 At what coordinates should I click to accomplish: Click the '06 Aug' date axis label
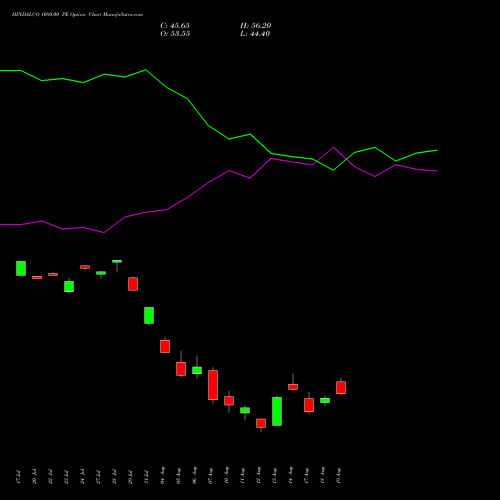point(194,475)
